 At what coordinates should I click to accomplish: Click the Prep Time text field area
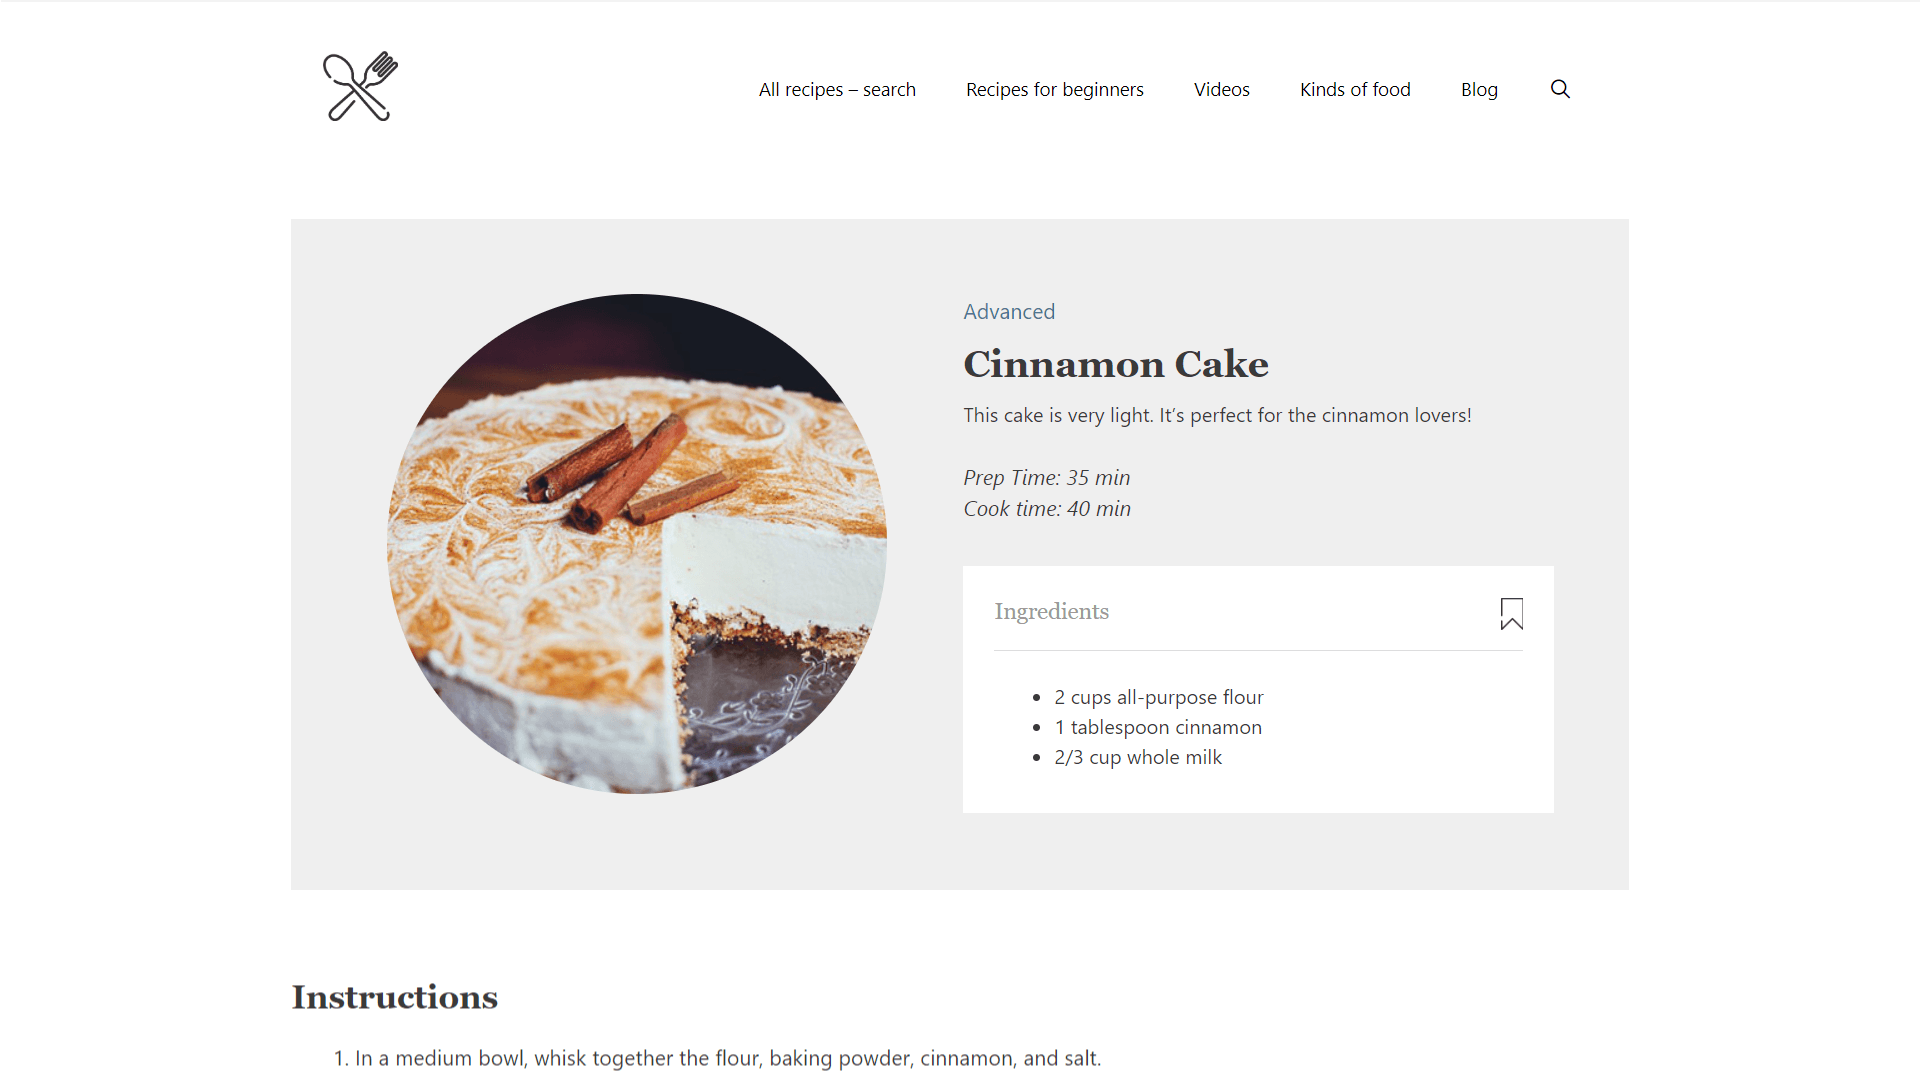[x=1048, y=476]
